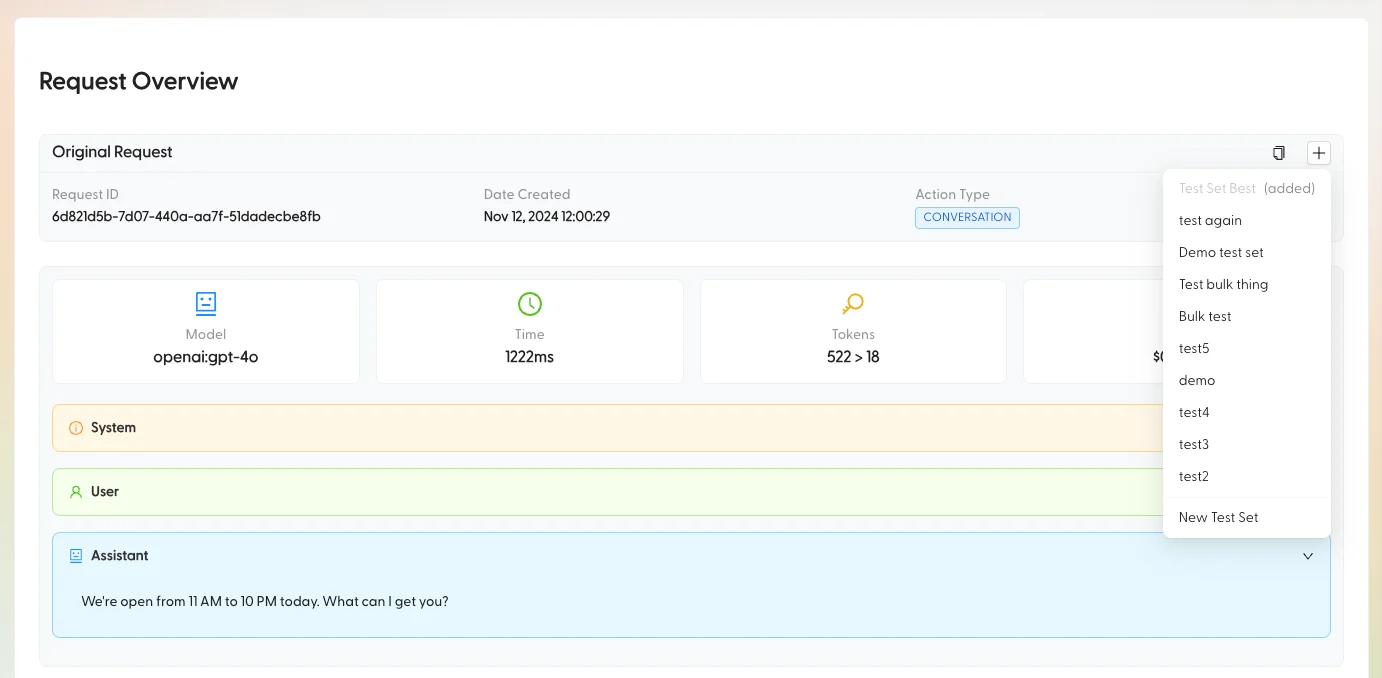Click the plus icon to add to a test set

pyautogui.click(x=1319, y=152)
